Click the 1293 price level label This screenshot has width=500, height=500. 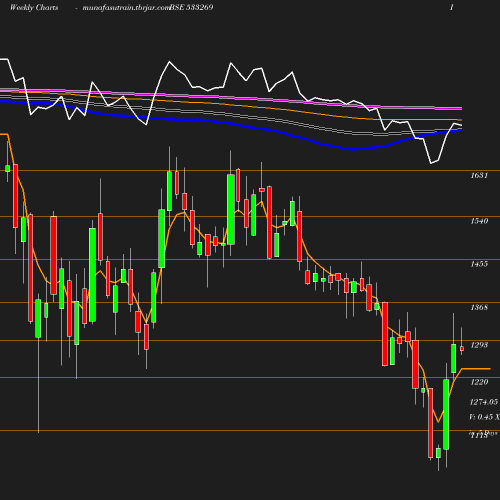pyautogui.click(x=479, y=345)
